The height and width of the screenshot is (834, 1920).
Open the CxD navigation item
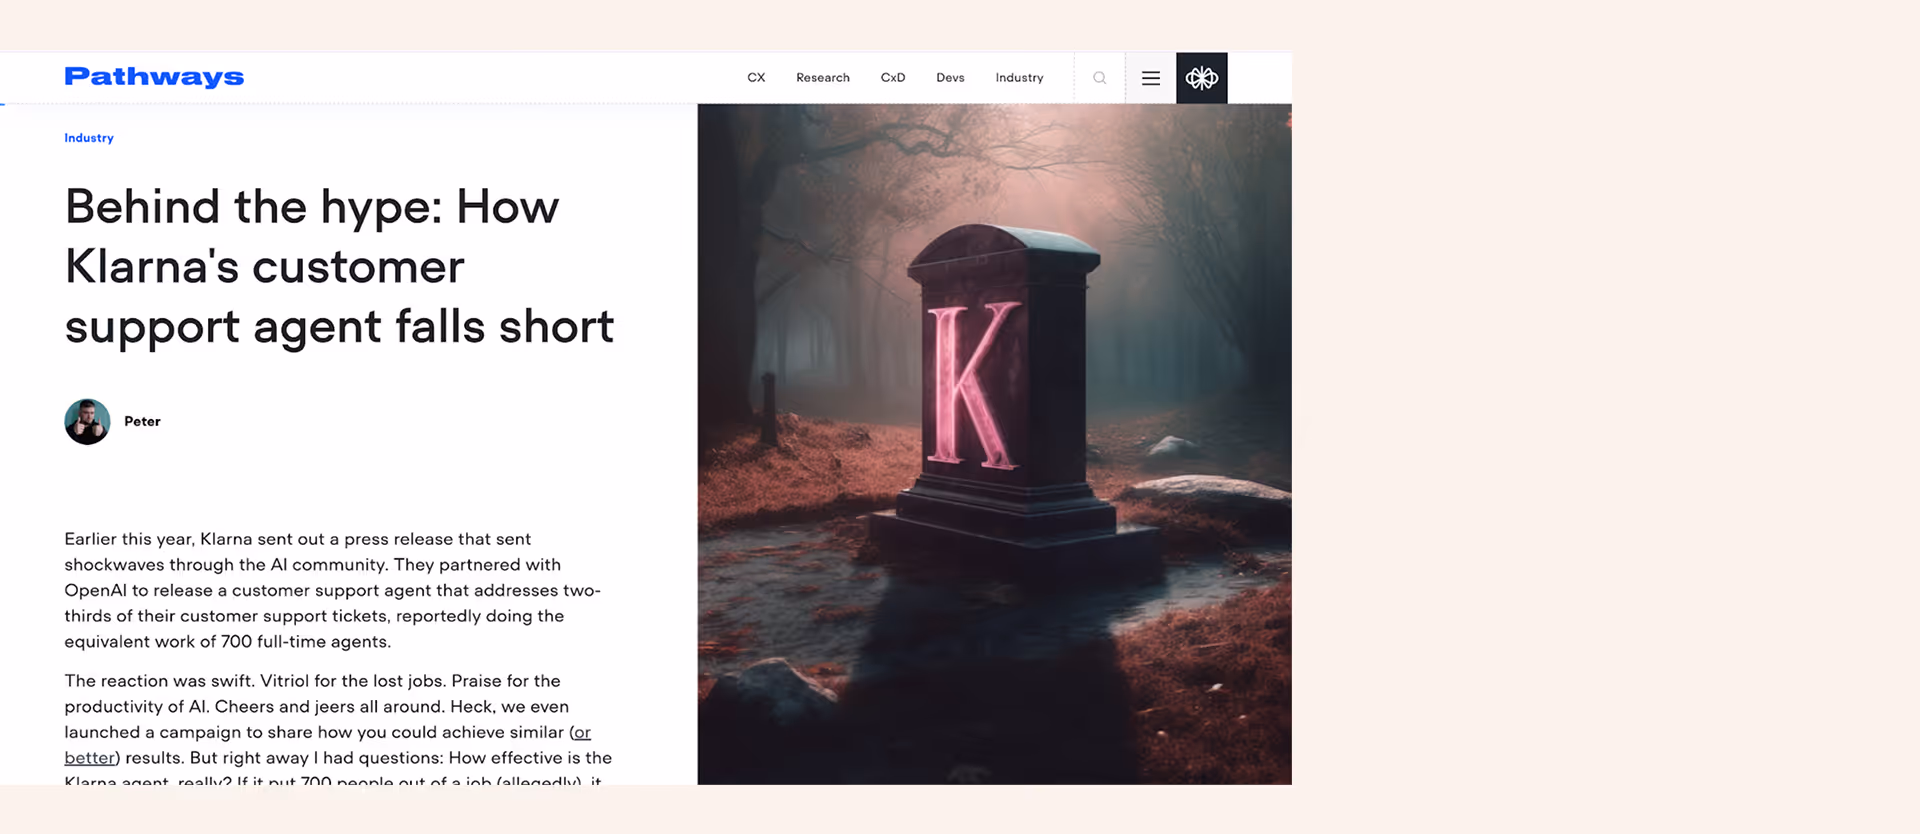click(893, 78)
